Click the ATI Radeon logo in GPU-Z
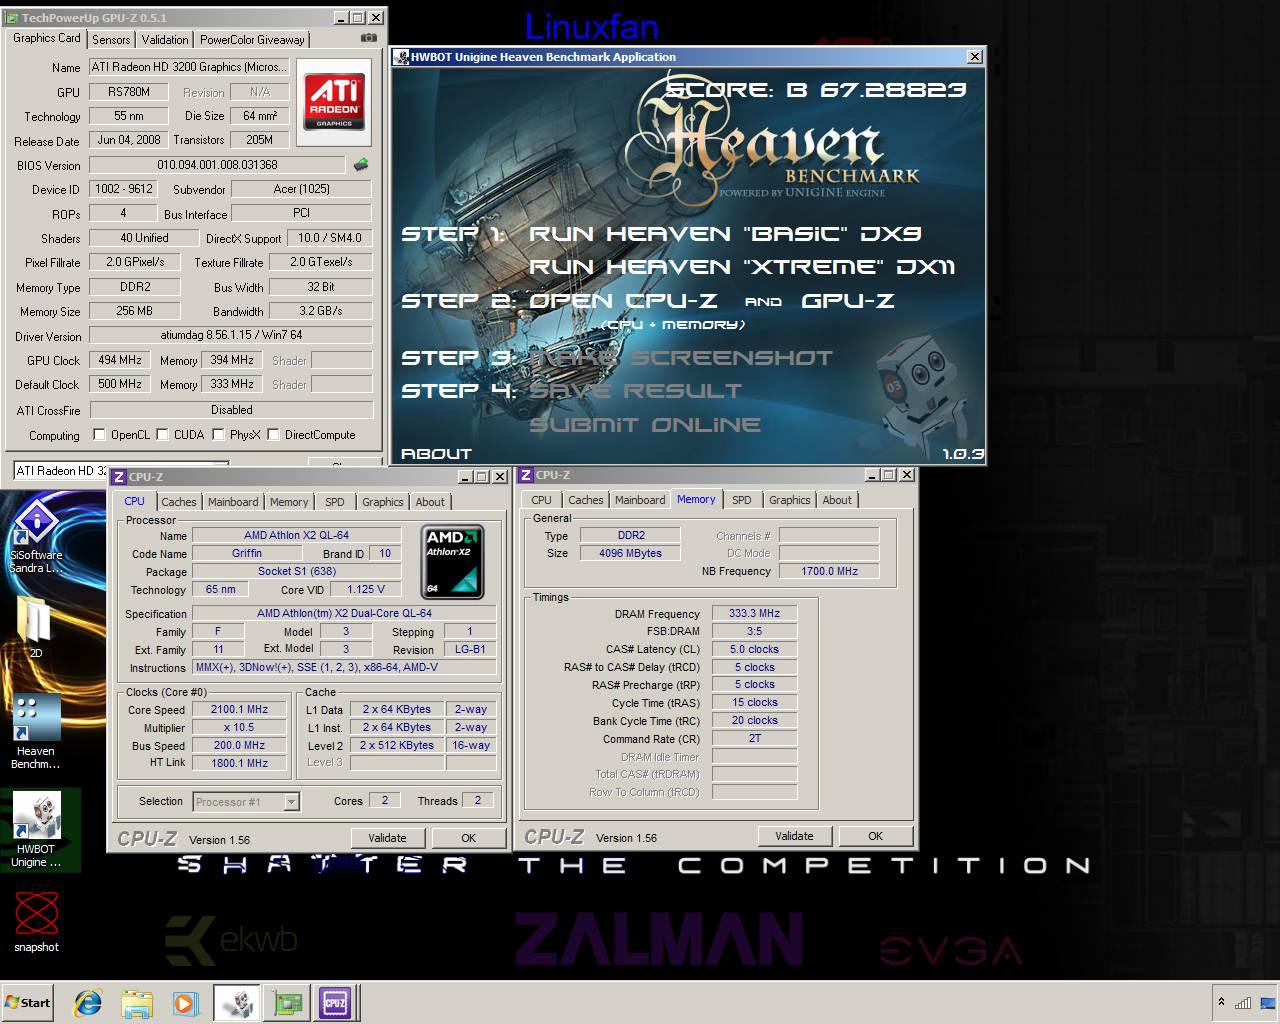1280x1024 pixels. [x=334, y=102]
